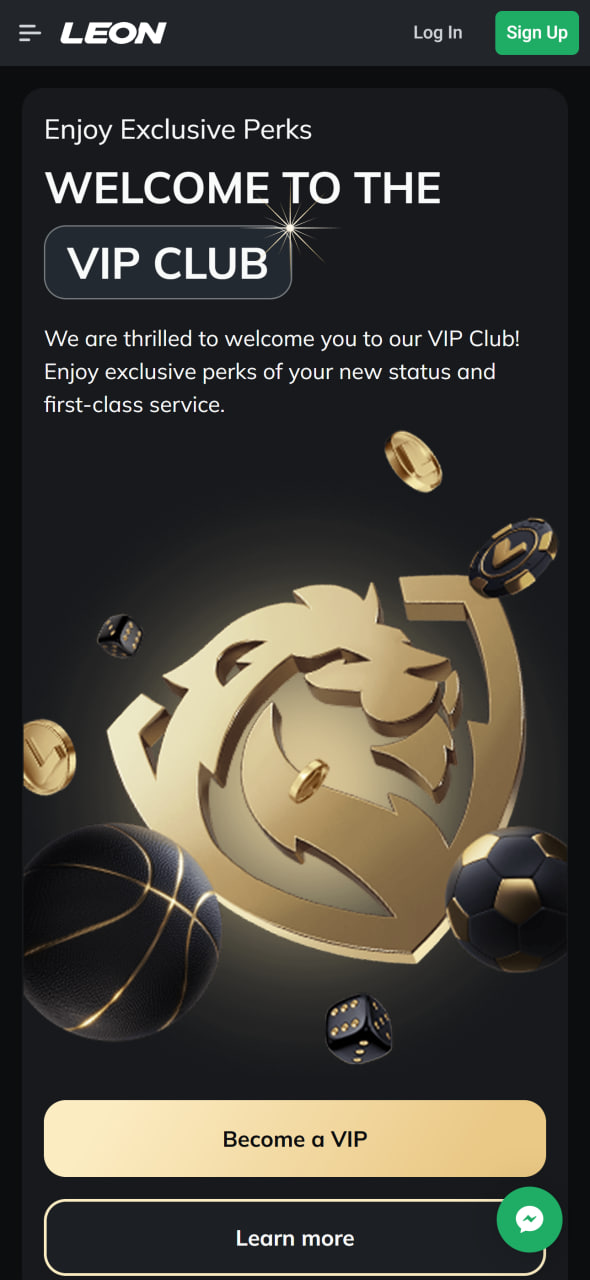Click the LEON logo

click(113, 33)
